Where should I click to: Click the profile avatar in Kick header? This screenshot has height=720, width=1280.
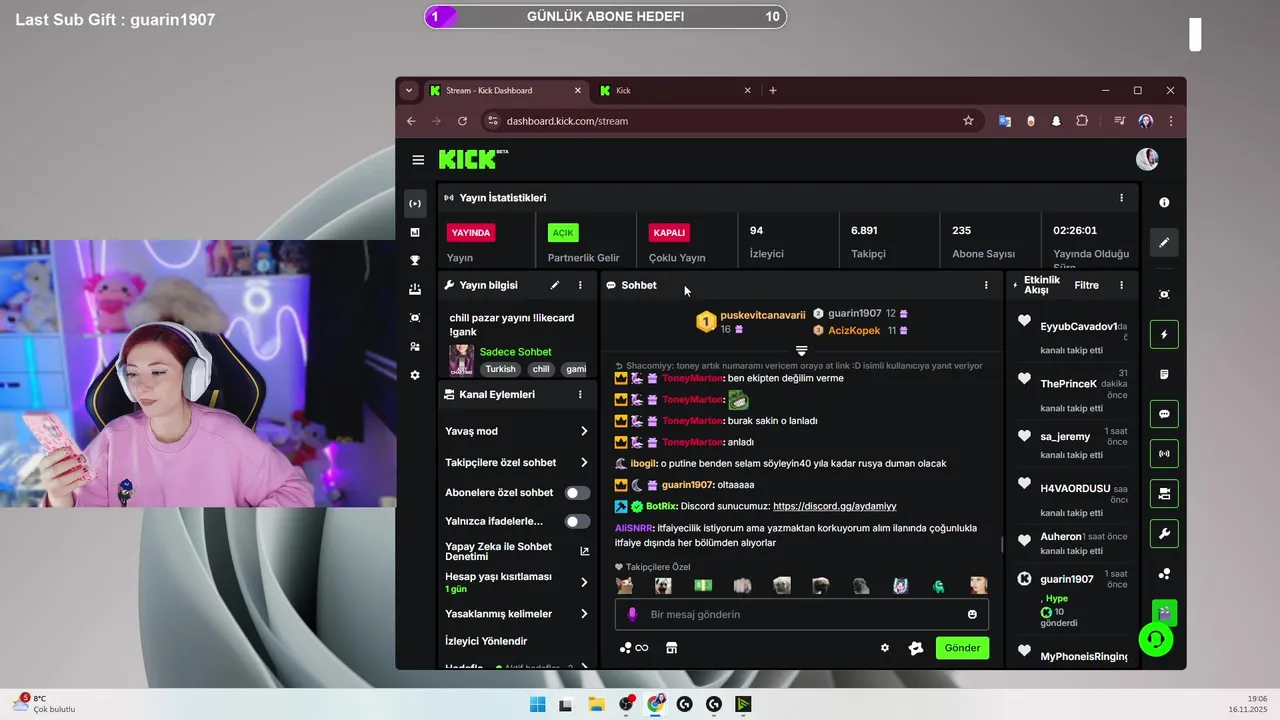click(1147, 159)
